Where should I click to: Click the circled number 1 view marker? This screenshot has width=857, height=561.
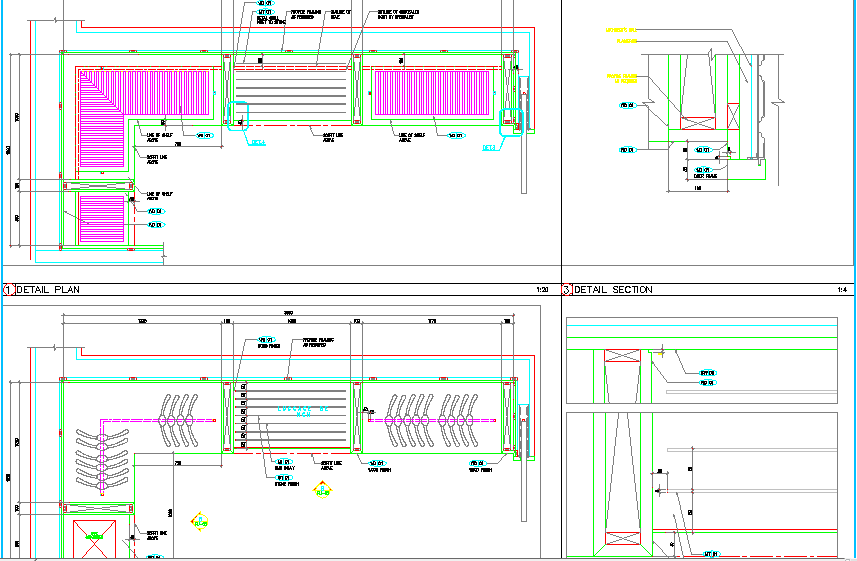pos(8,290)
